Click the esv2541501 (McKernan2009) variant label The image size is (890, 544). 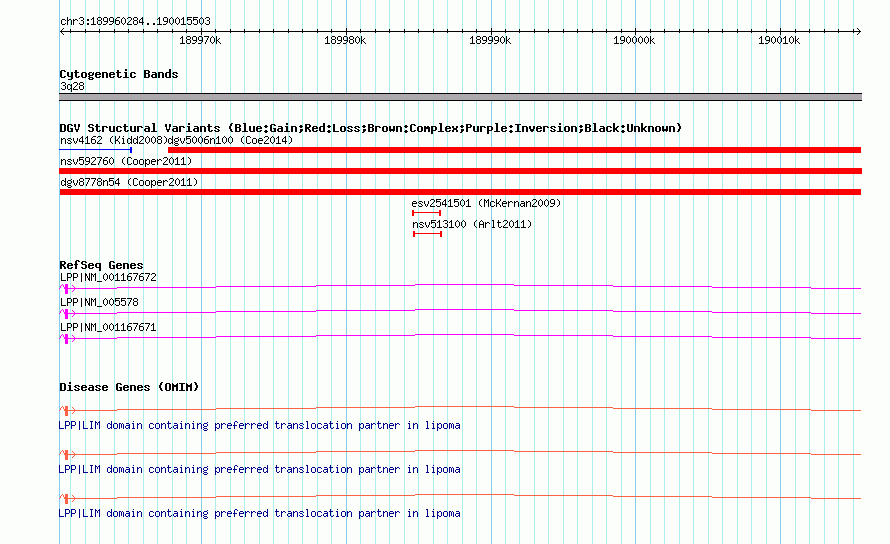(x=486, y=203)
